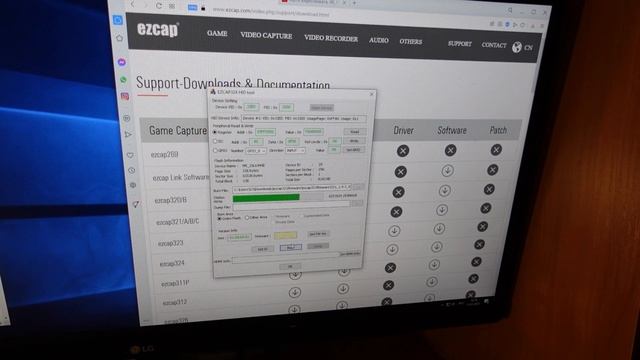640x360 pixels.
Task: Click the OK button in HID tool
Action: pyautogui.click(x=290, y=266)
